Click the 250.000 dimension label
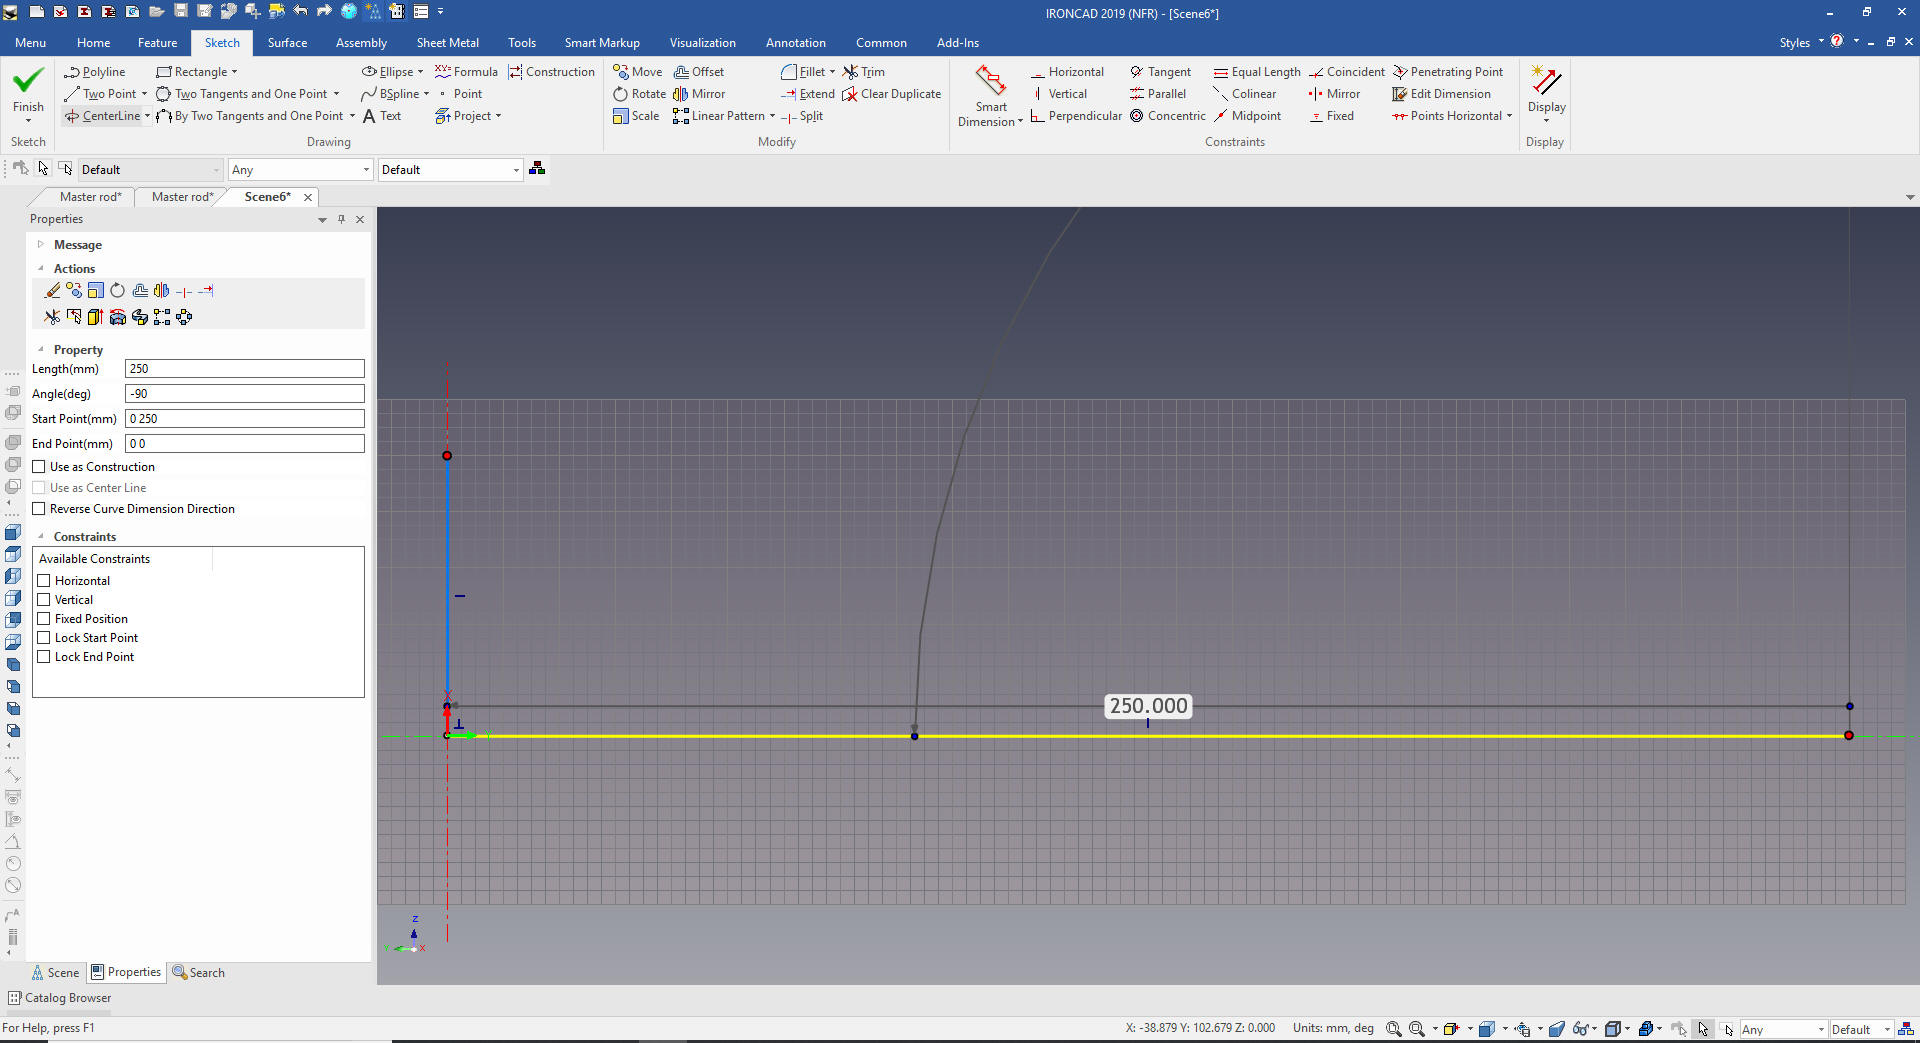Viewport: 1920px width, 1043px height. point(1148,706)
